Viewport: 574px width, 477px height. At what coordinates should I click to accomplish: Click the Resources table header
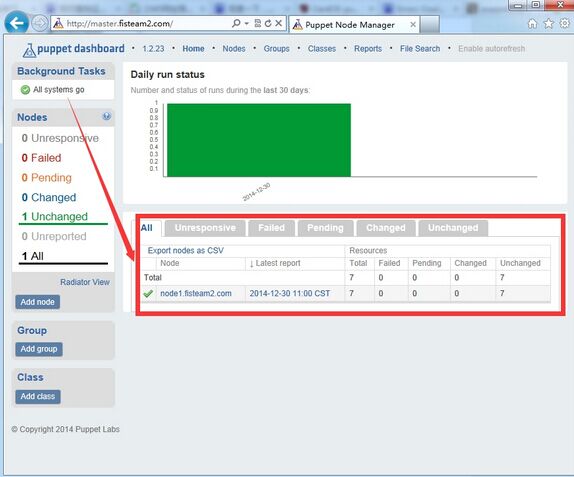368,251
